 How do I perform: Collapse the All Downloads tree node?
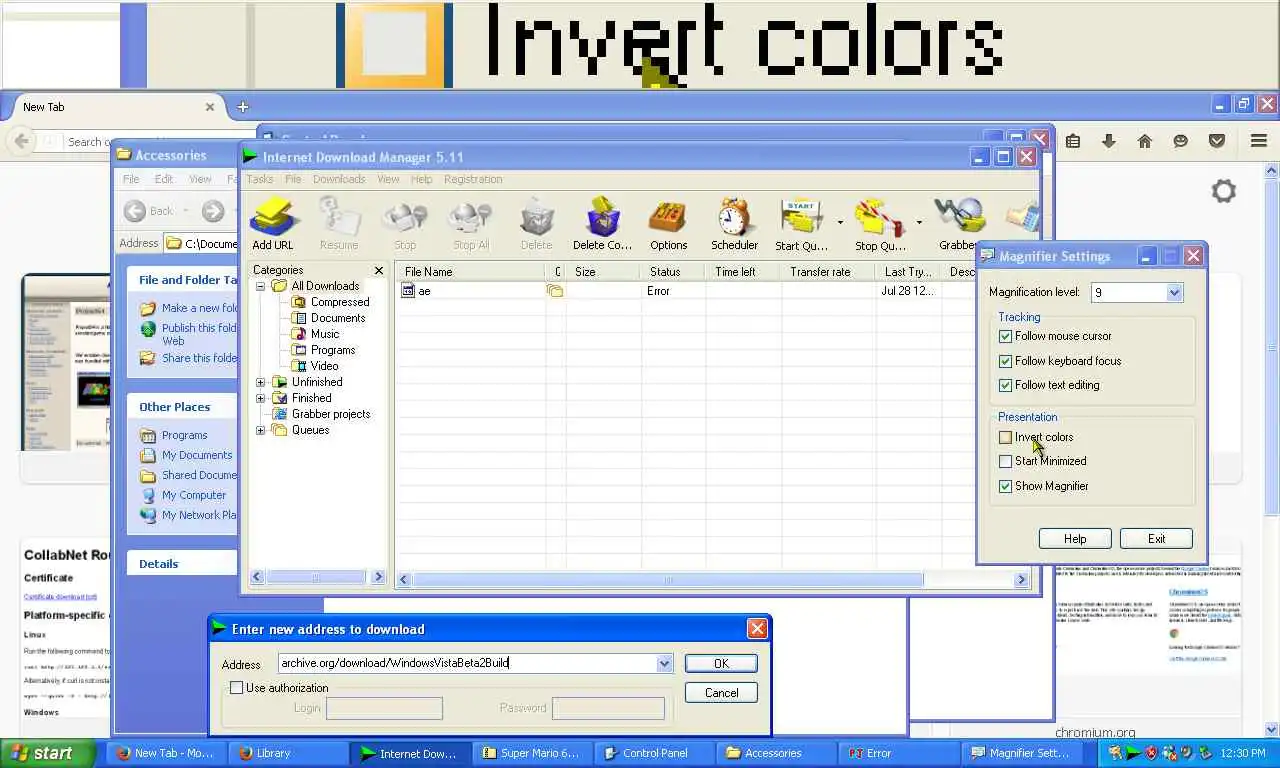click(x=260, y=286)
